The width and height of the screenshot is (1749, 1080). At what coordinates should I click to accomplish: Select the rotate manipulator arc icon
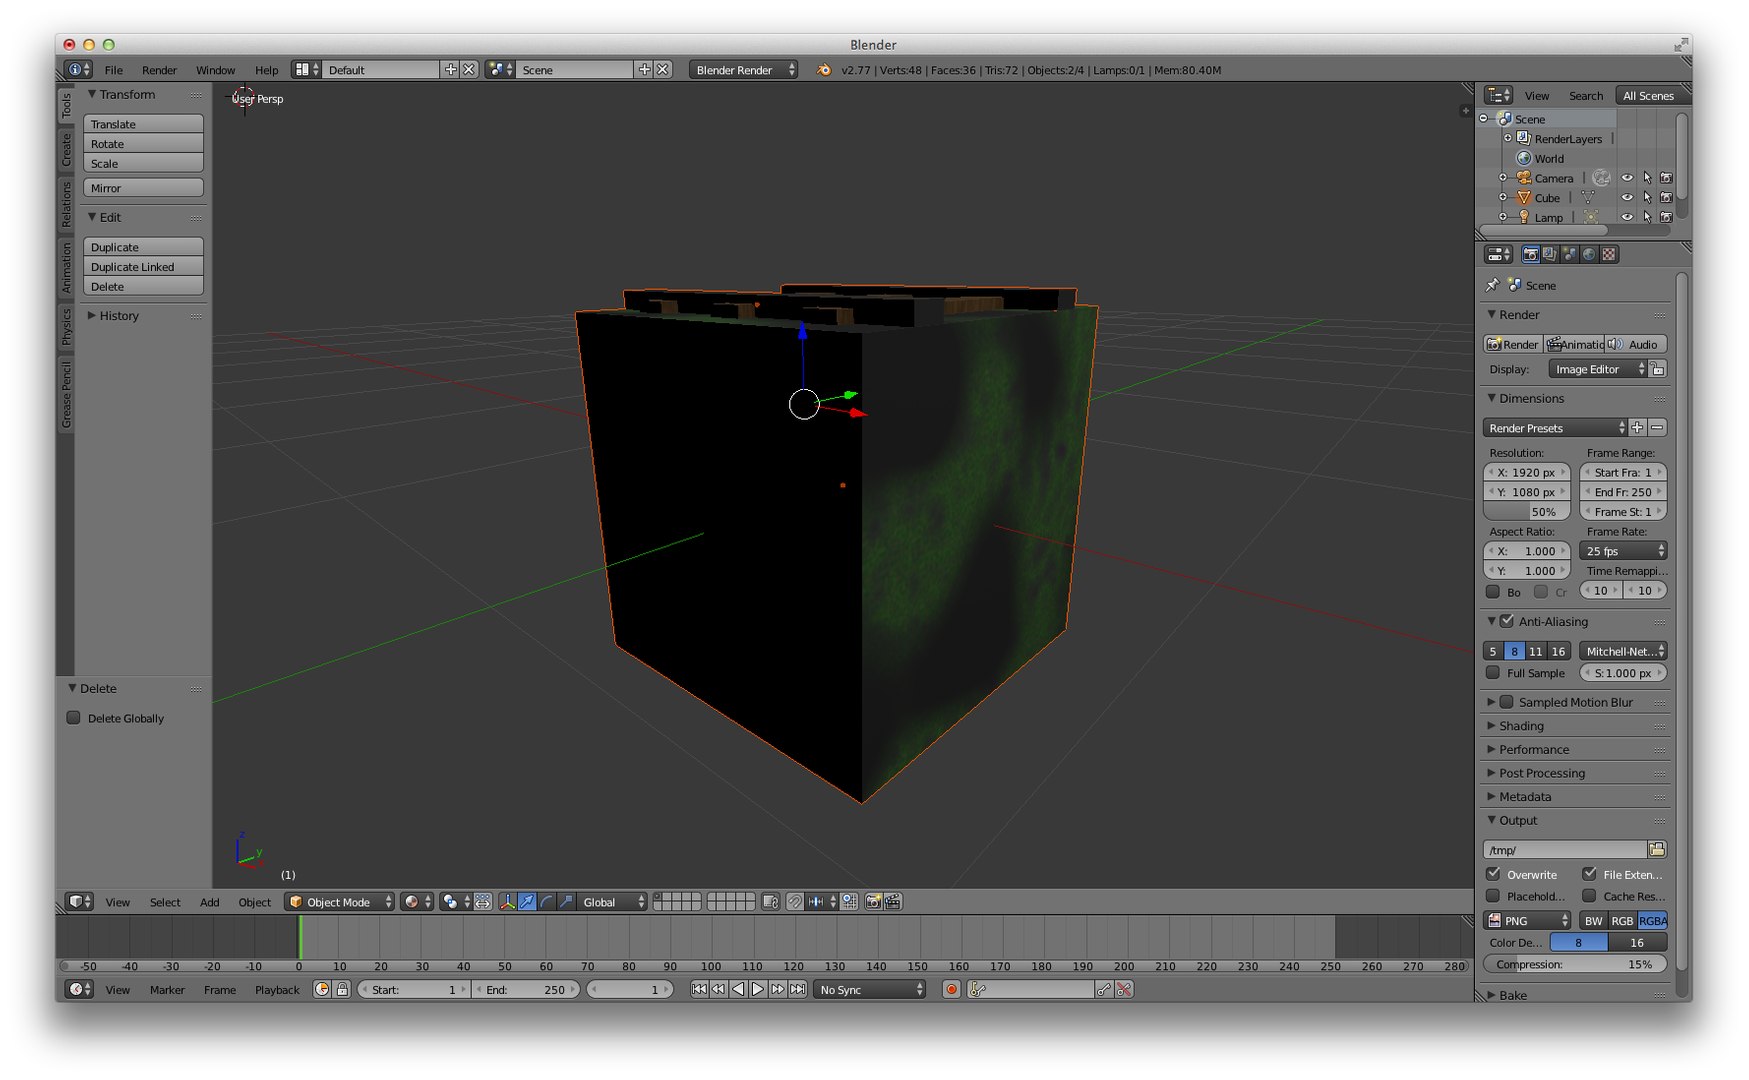pos(547,901)
